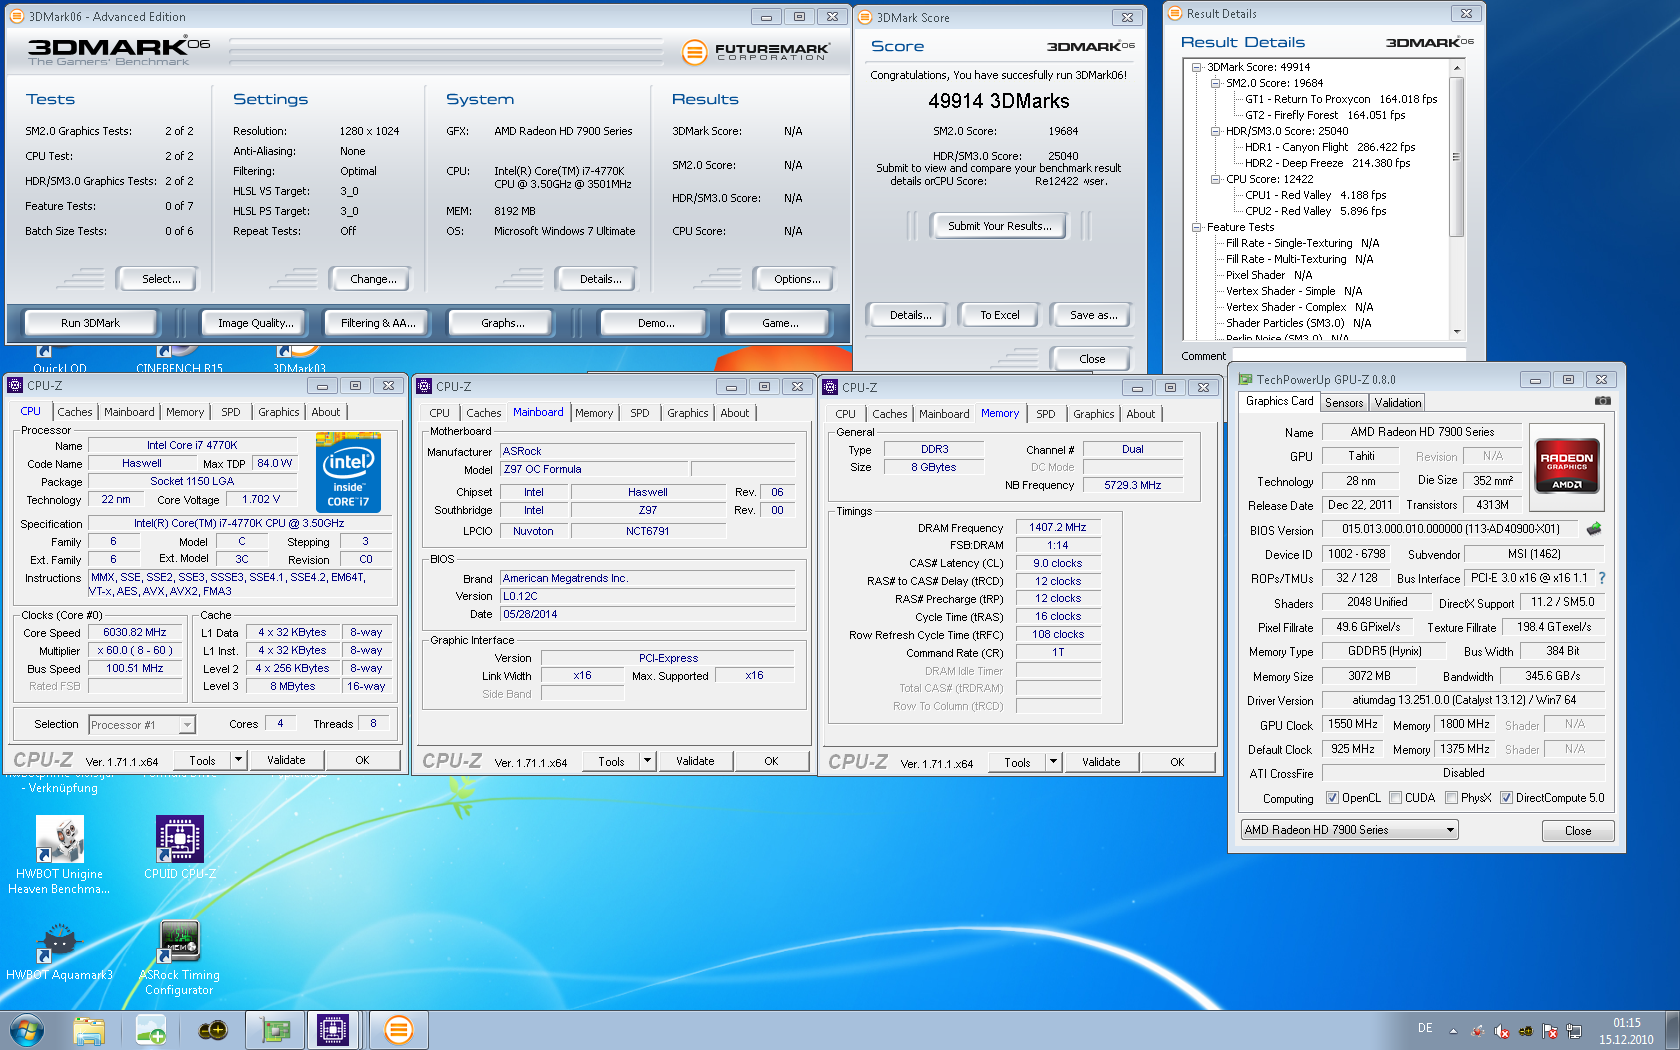Click the Graphs... button in 3DMark06

click(x=503, y=323)
